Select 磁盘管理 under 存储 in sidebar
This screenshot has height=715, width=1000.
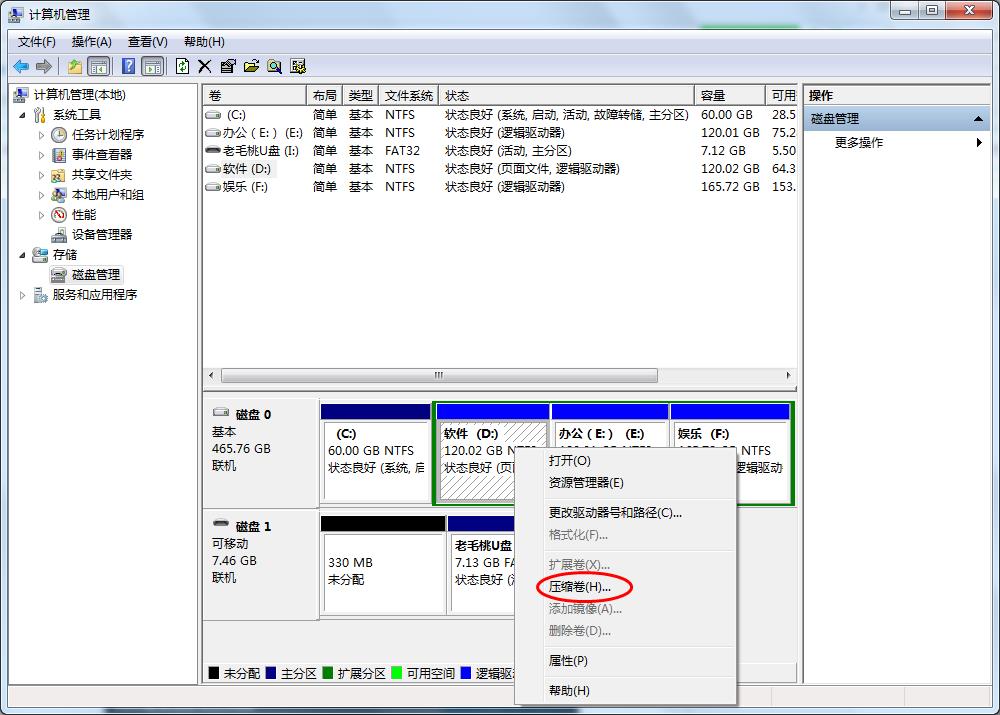[98, 275]
